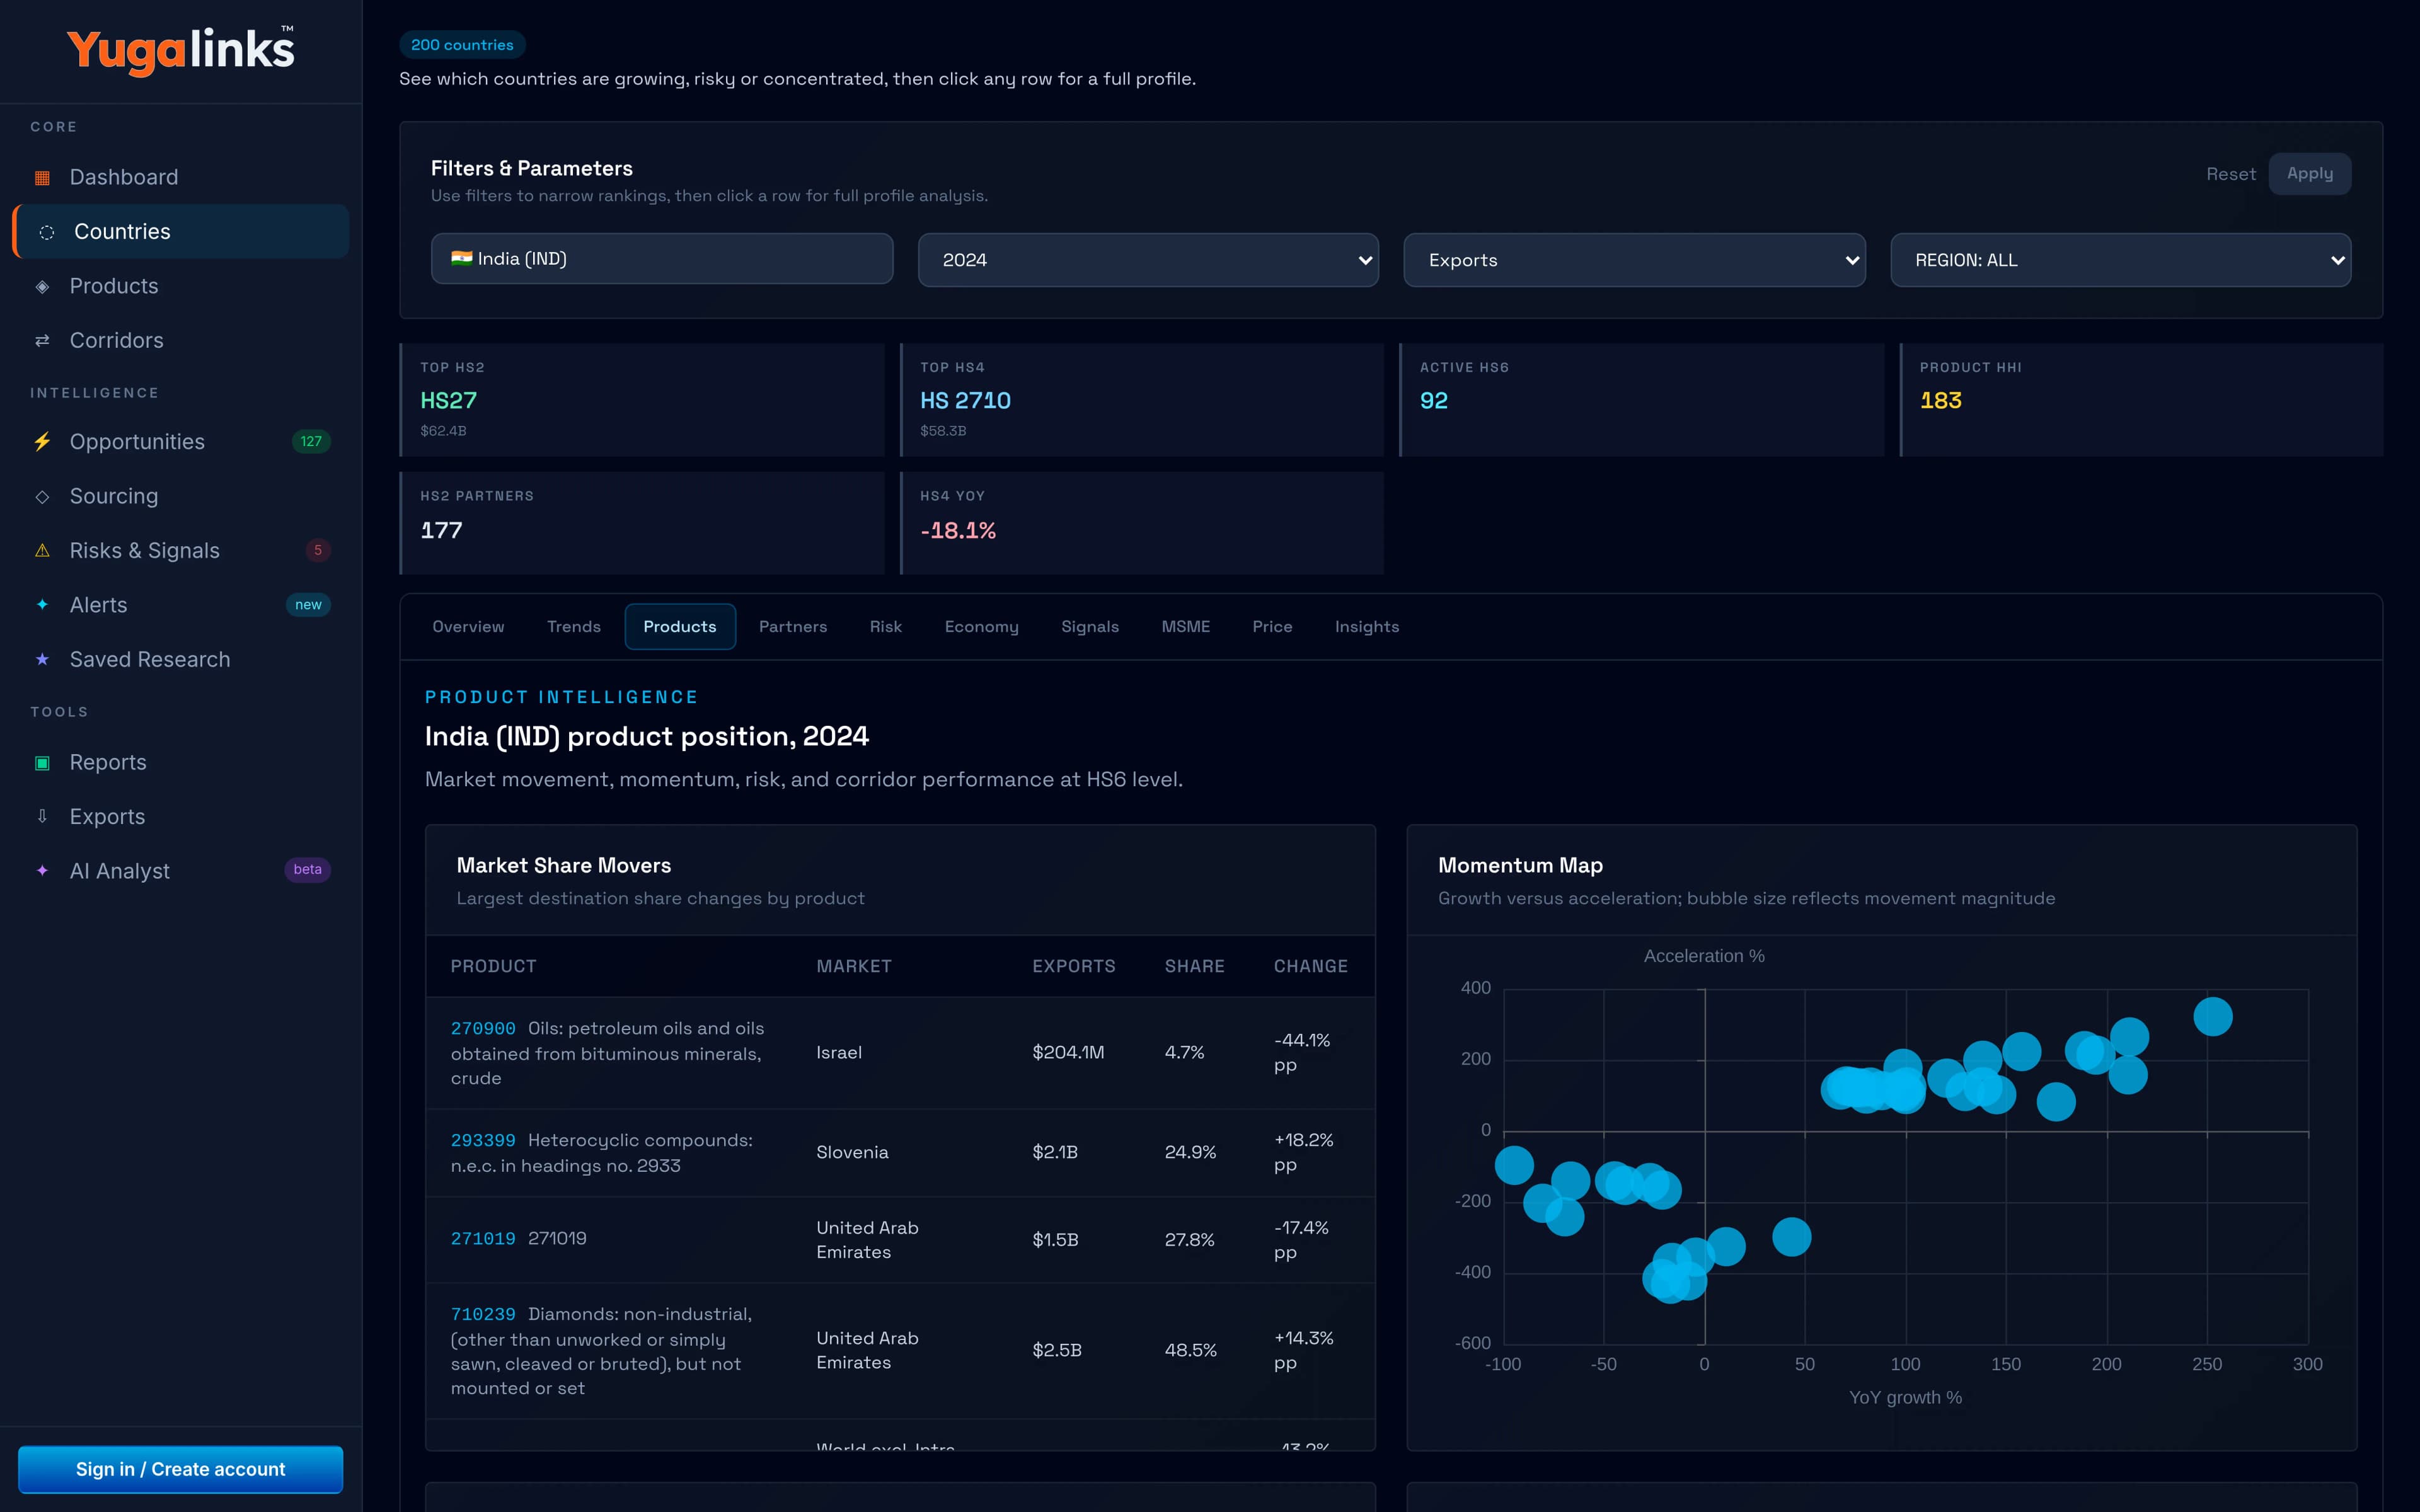Click the PRODUCT HHI 183 stat card
2420x1512 pixels.
(2141, 400)
